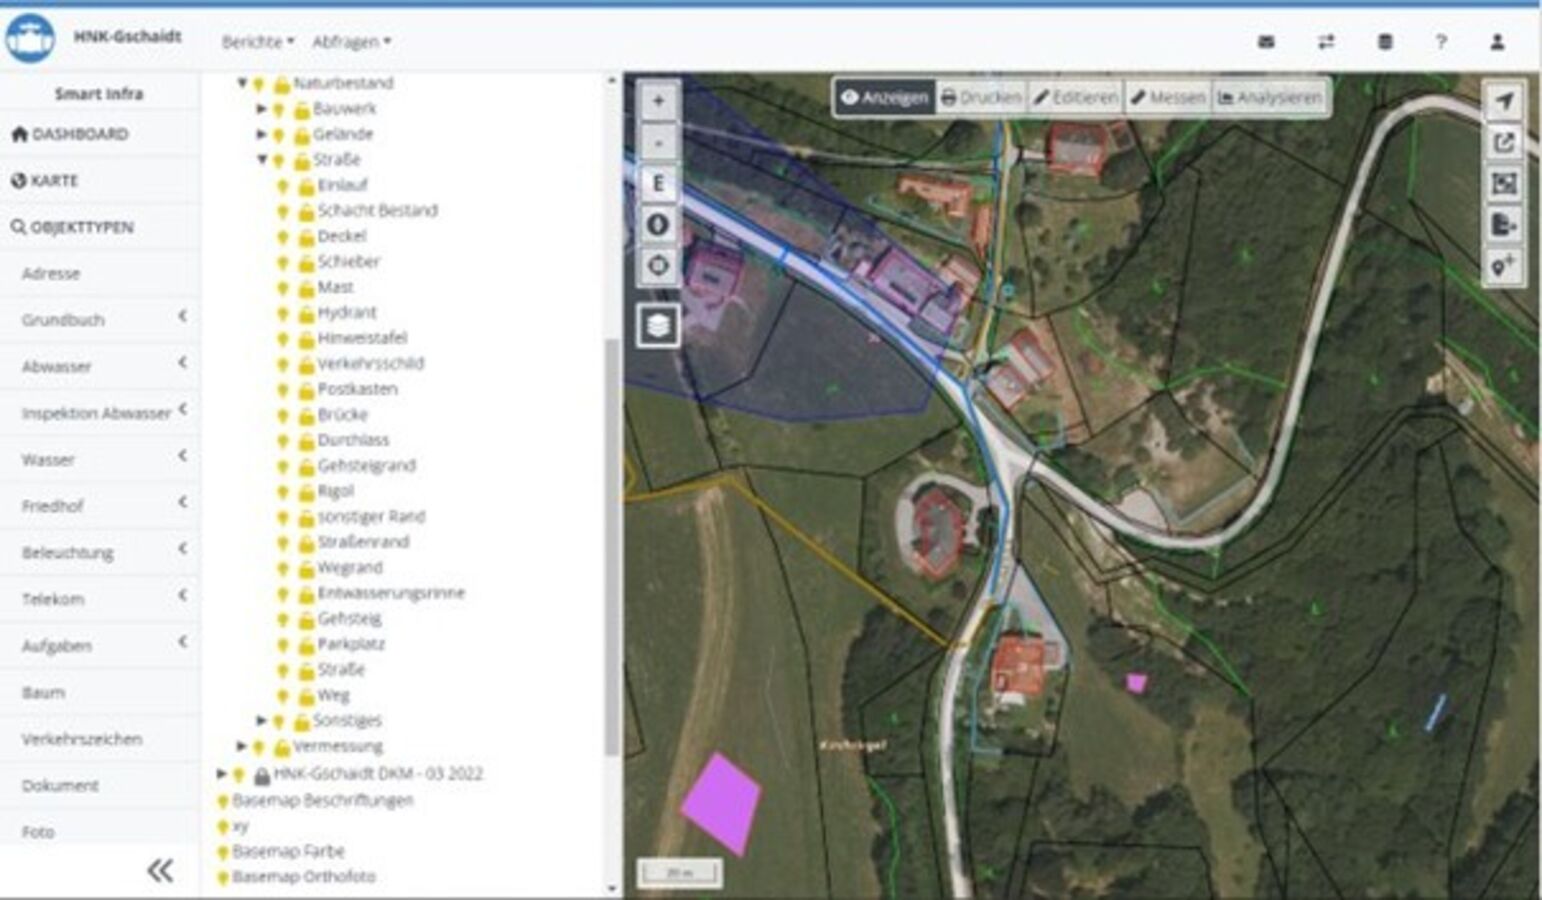Open the Berichte dropdown menu
1542x900 pixels.
pos(257,42)
